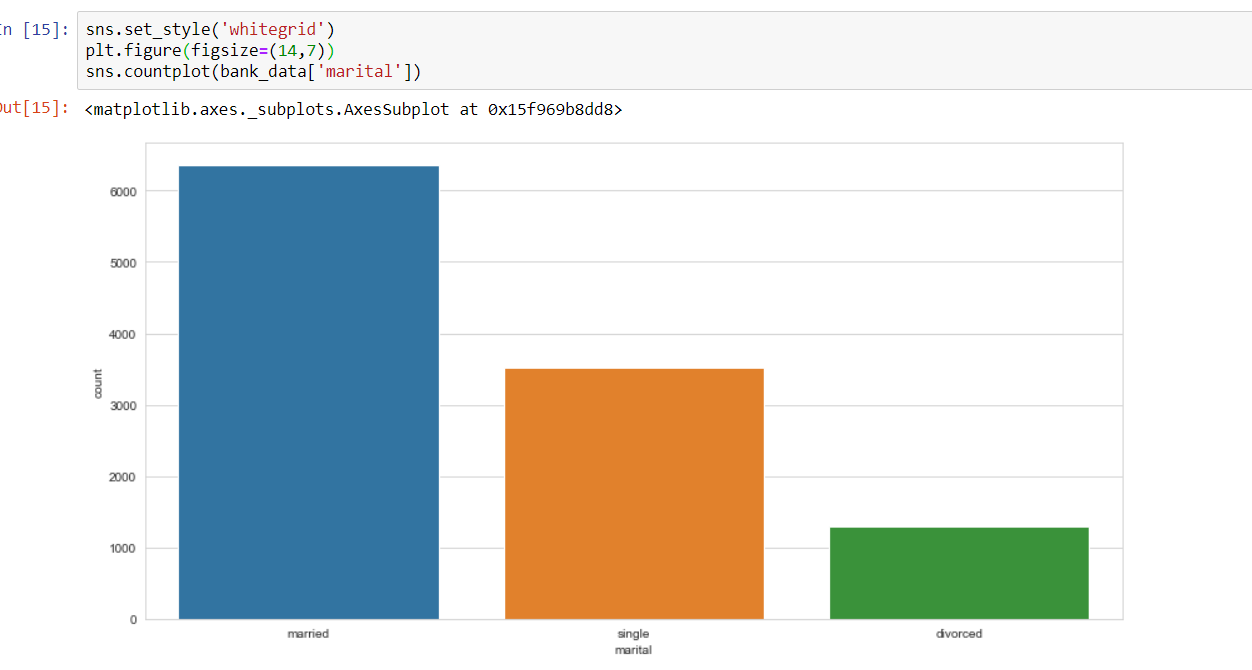Viewport: 1252px width, 670px height.
Task: Click the blue married bar
Action: (308, 390)
